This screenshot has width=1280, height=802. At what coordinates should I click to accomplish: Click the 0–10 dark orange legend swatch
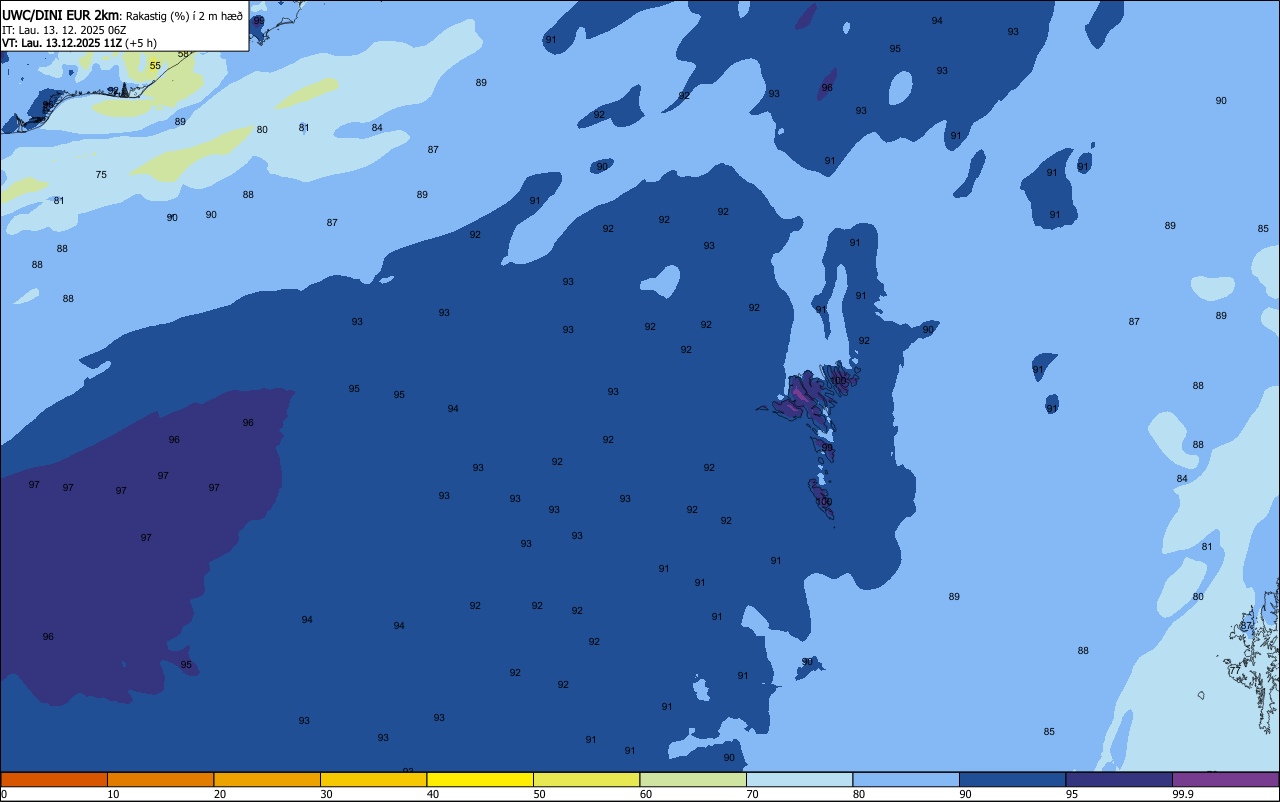54,779
